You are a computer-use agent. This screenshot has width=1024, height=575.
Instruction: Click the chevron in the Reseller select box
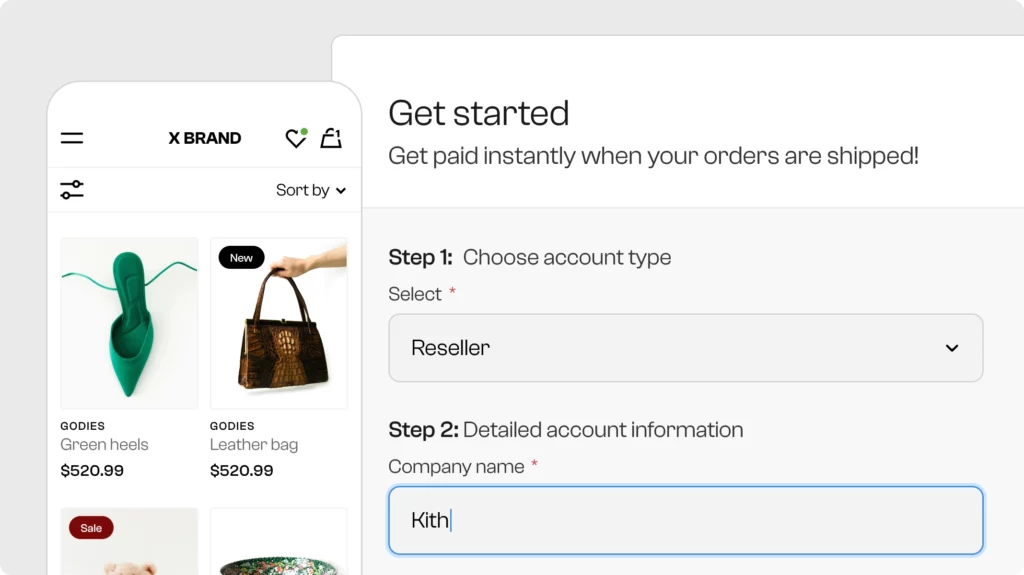(x=952, y=348)
